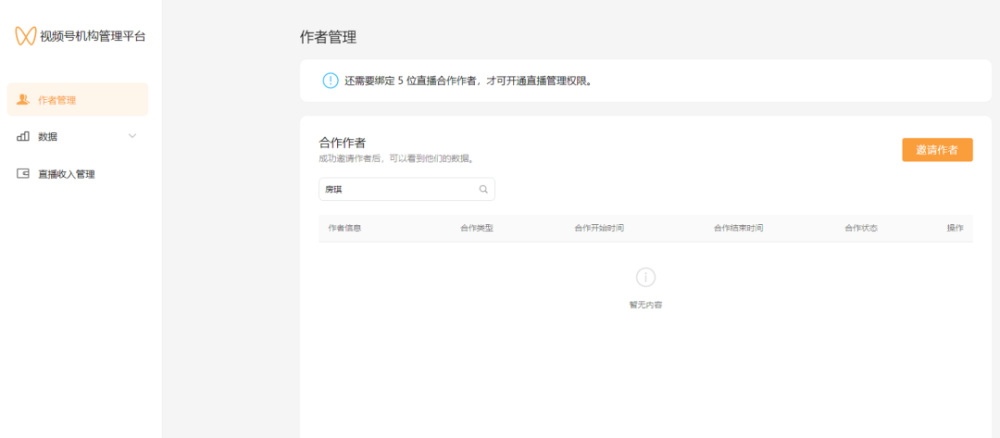This screenshot has height=438, width=1000.
Task: Open 直播收入管理 menu item
Action: click(78, 173)
